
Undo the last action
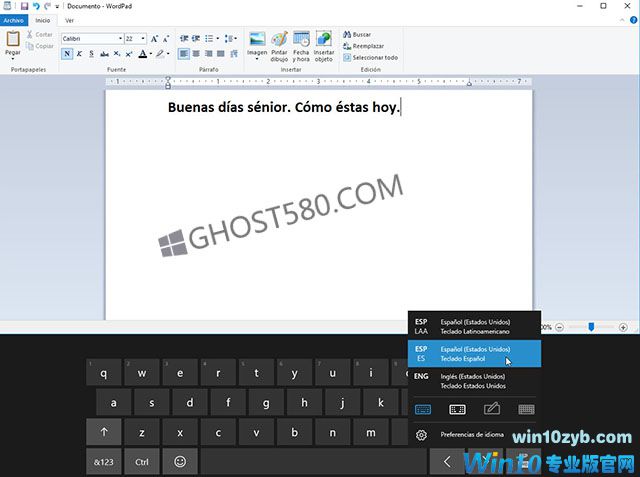coord(36,6)
